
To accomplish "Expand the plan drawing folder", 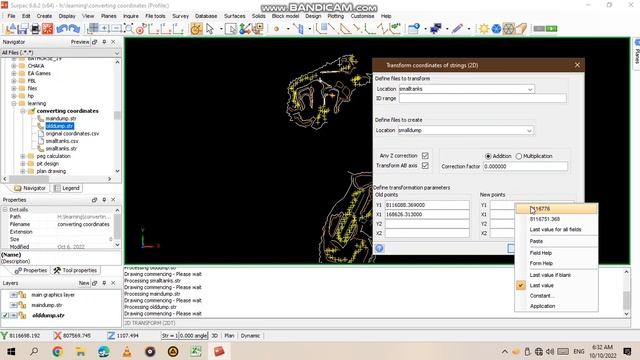I will click(x=23, y=171).
